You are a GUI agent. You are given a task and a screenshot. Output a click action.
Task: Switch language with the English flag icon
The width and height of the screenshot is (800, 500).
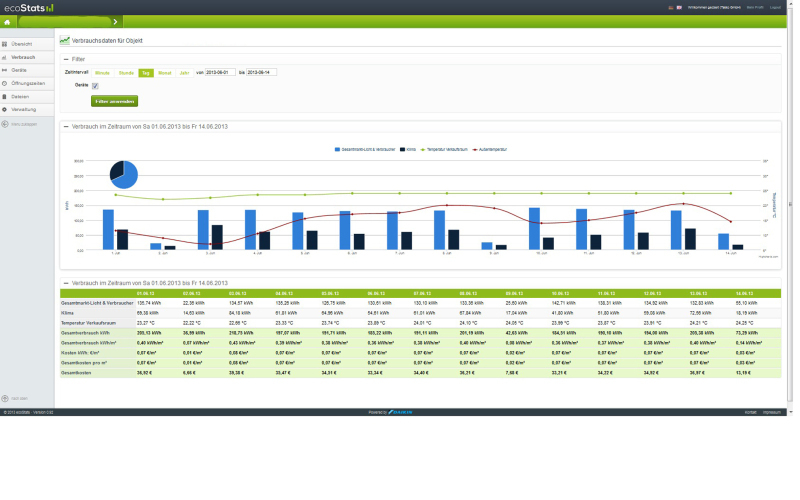point(679,8)
